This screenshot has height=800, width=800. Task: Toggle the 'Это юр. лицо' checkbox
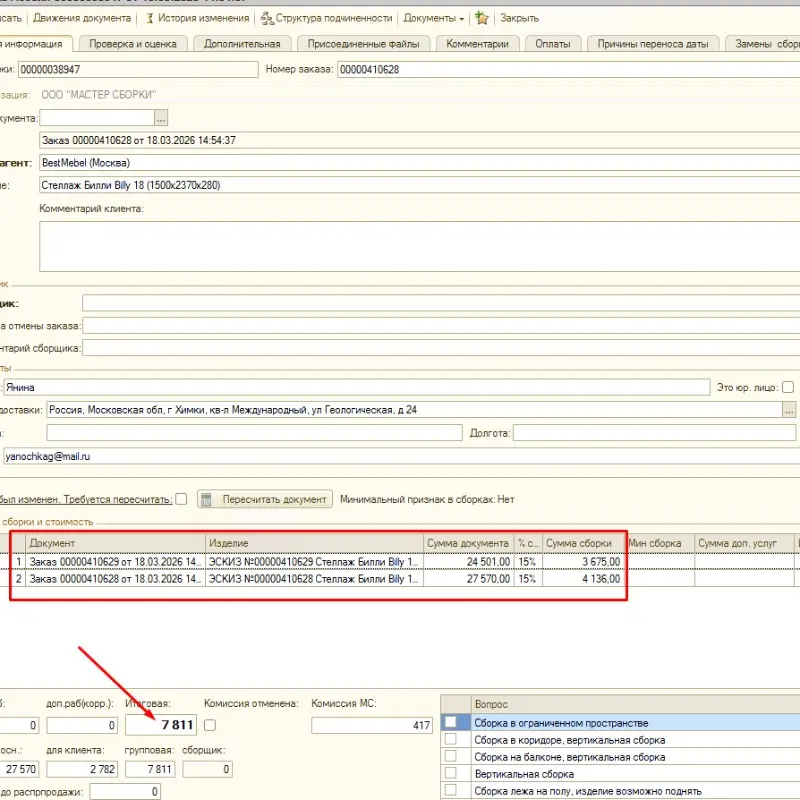tap(788, 387)
